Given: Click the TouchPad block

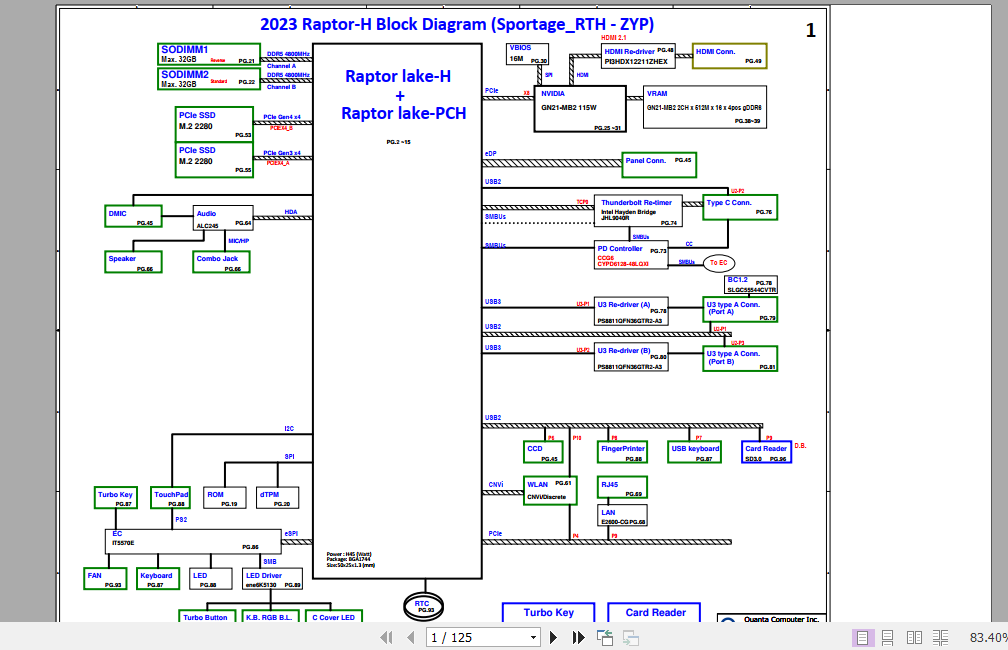Looking at the screenshot, I should tap(171, 498).
